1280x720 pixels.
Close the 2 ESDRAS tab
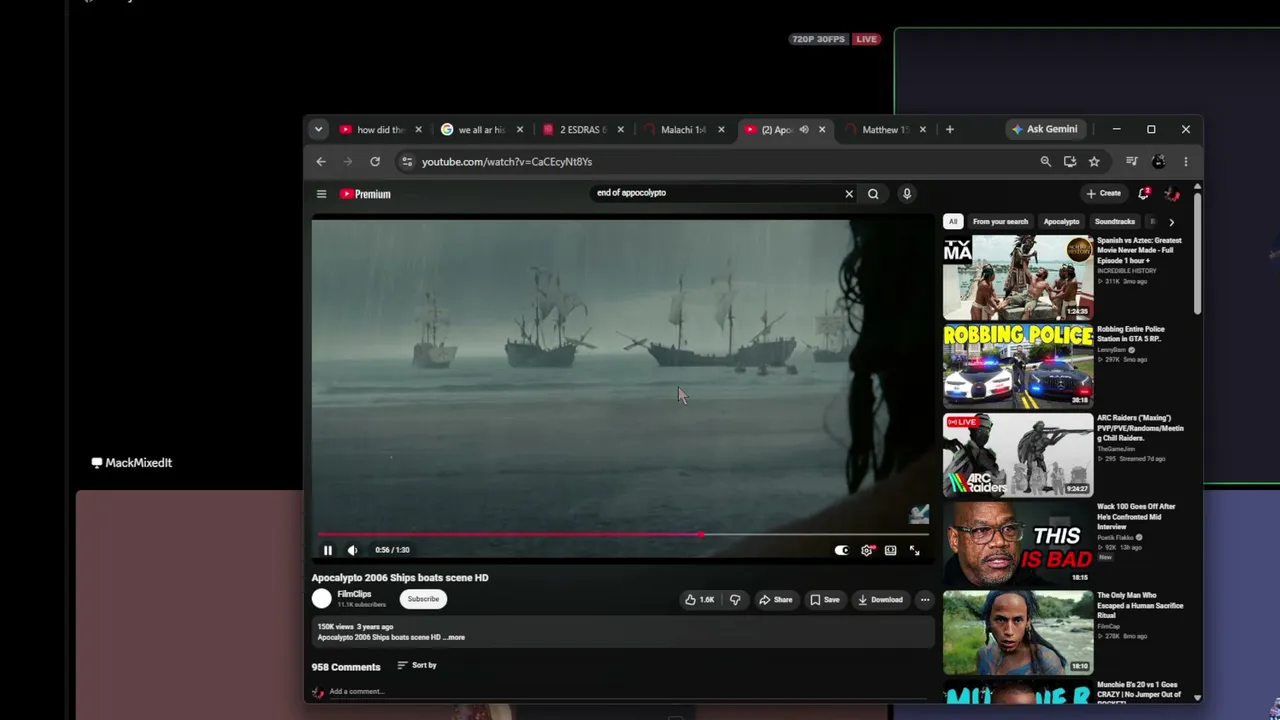pos(620,130)
